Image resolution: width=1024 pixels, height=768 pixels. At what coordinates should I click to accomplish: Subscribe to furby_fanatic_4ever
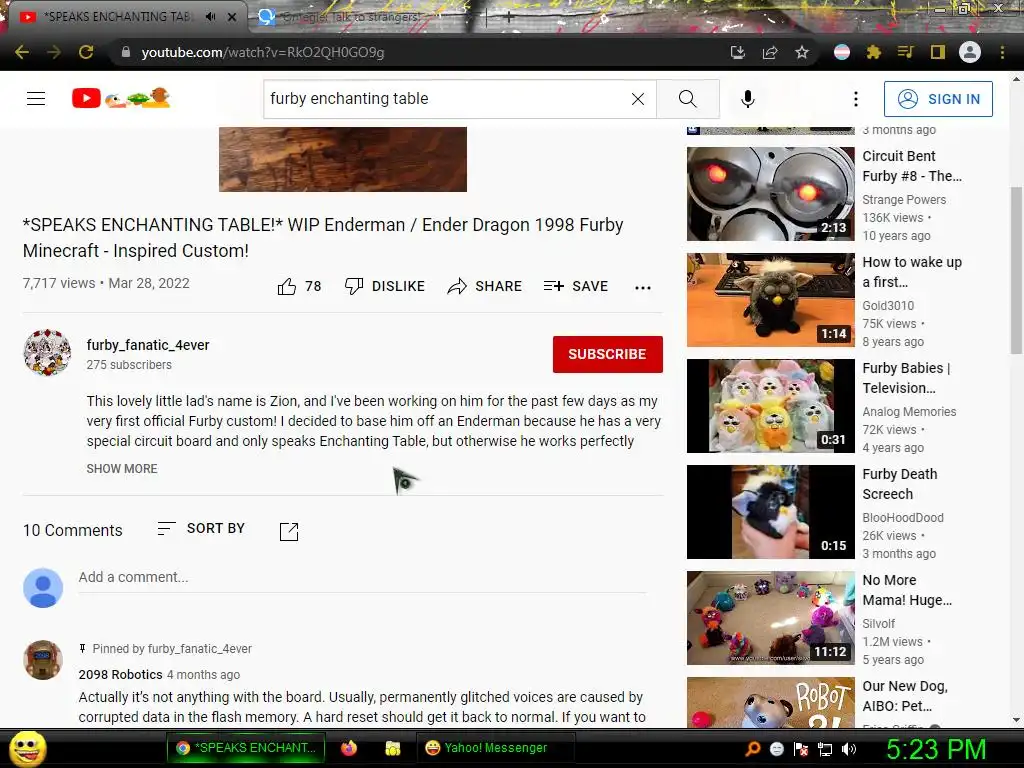[607, 354]
